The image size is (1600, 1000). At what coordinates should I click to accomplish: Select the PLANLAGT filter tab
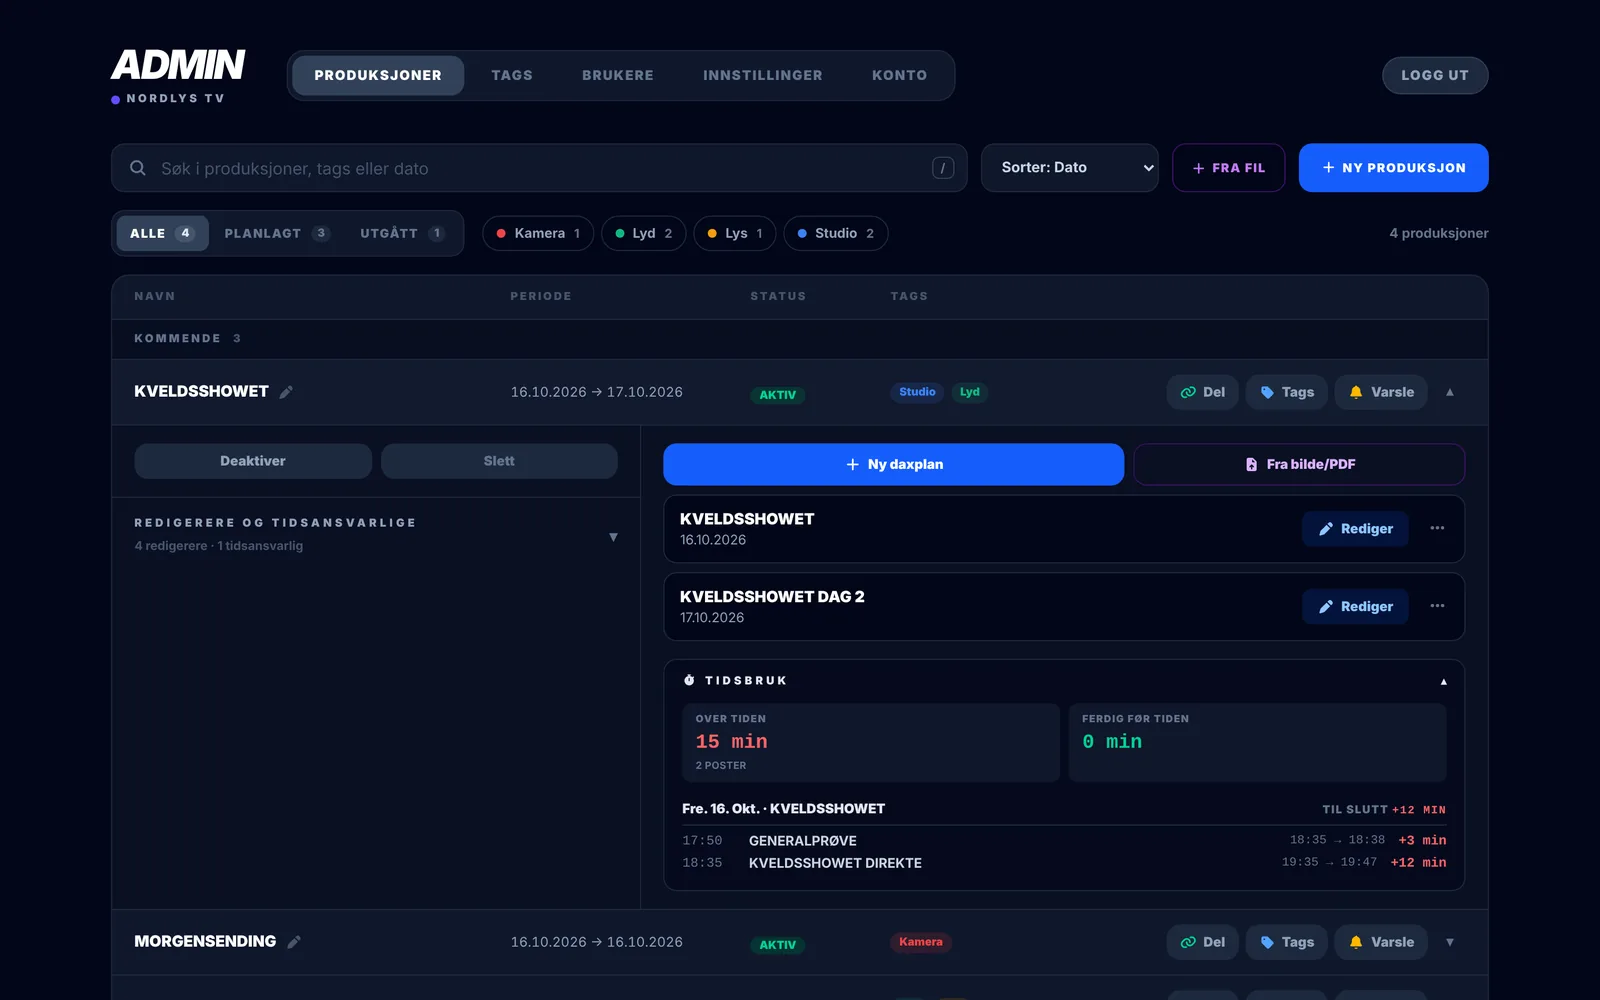(277, 233)
